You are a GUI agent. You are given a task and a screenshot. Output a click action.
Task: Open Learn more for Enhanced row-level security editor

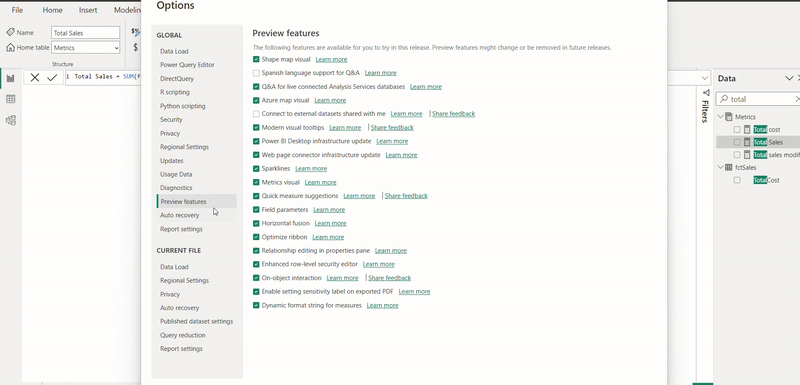point(379,264)
